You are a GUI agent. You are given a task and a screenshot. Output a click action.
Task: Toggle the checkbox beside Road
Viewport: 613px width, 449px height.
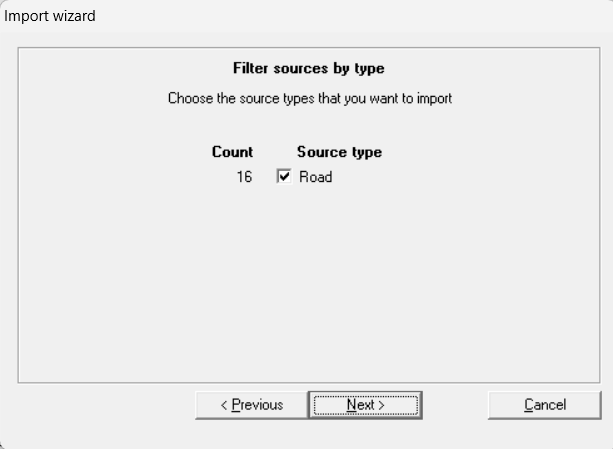[284, 177]
